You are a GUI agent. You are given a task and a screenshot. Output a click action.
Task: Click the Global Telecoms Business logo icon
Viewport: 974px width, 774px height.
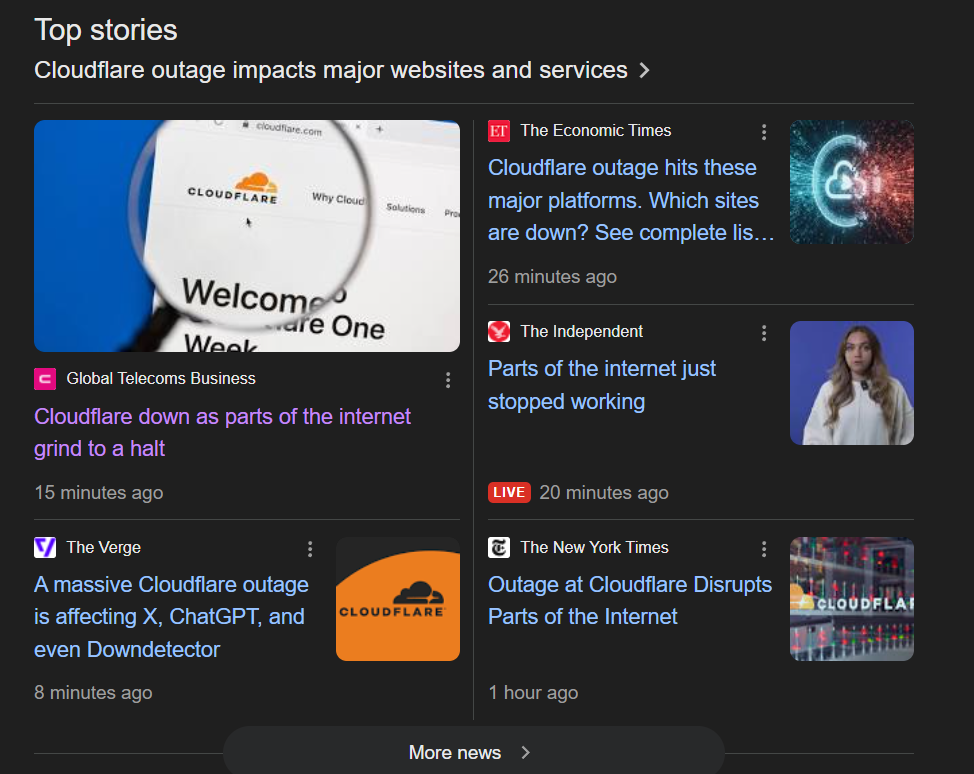(x=45, y=379)
